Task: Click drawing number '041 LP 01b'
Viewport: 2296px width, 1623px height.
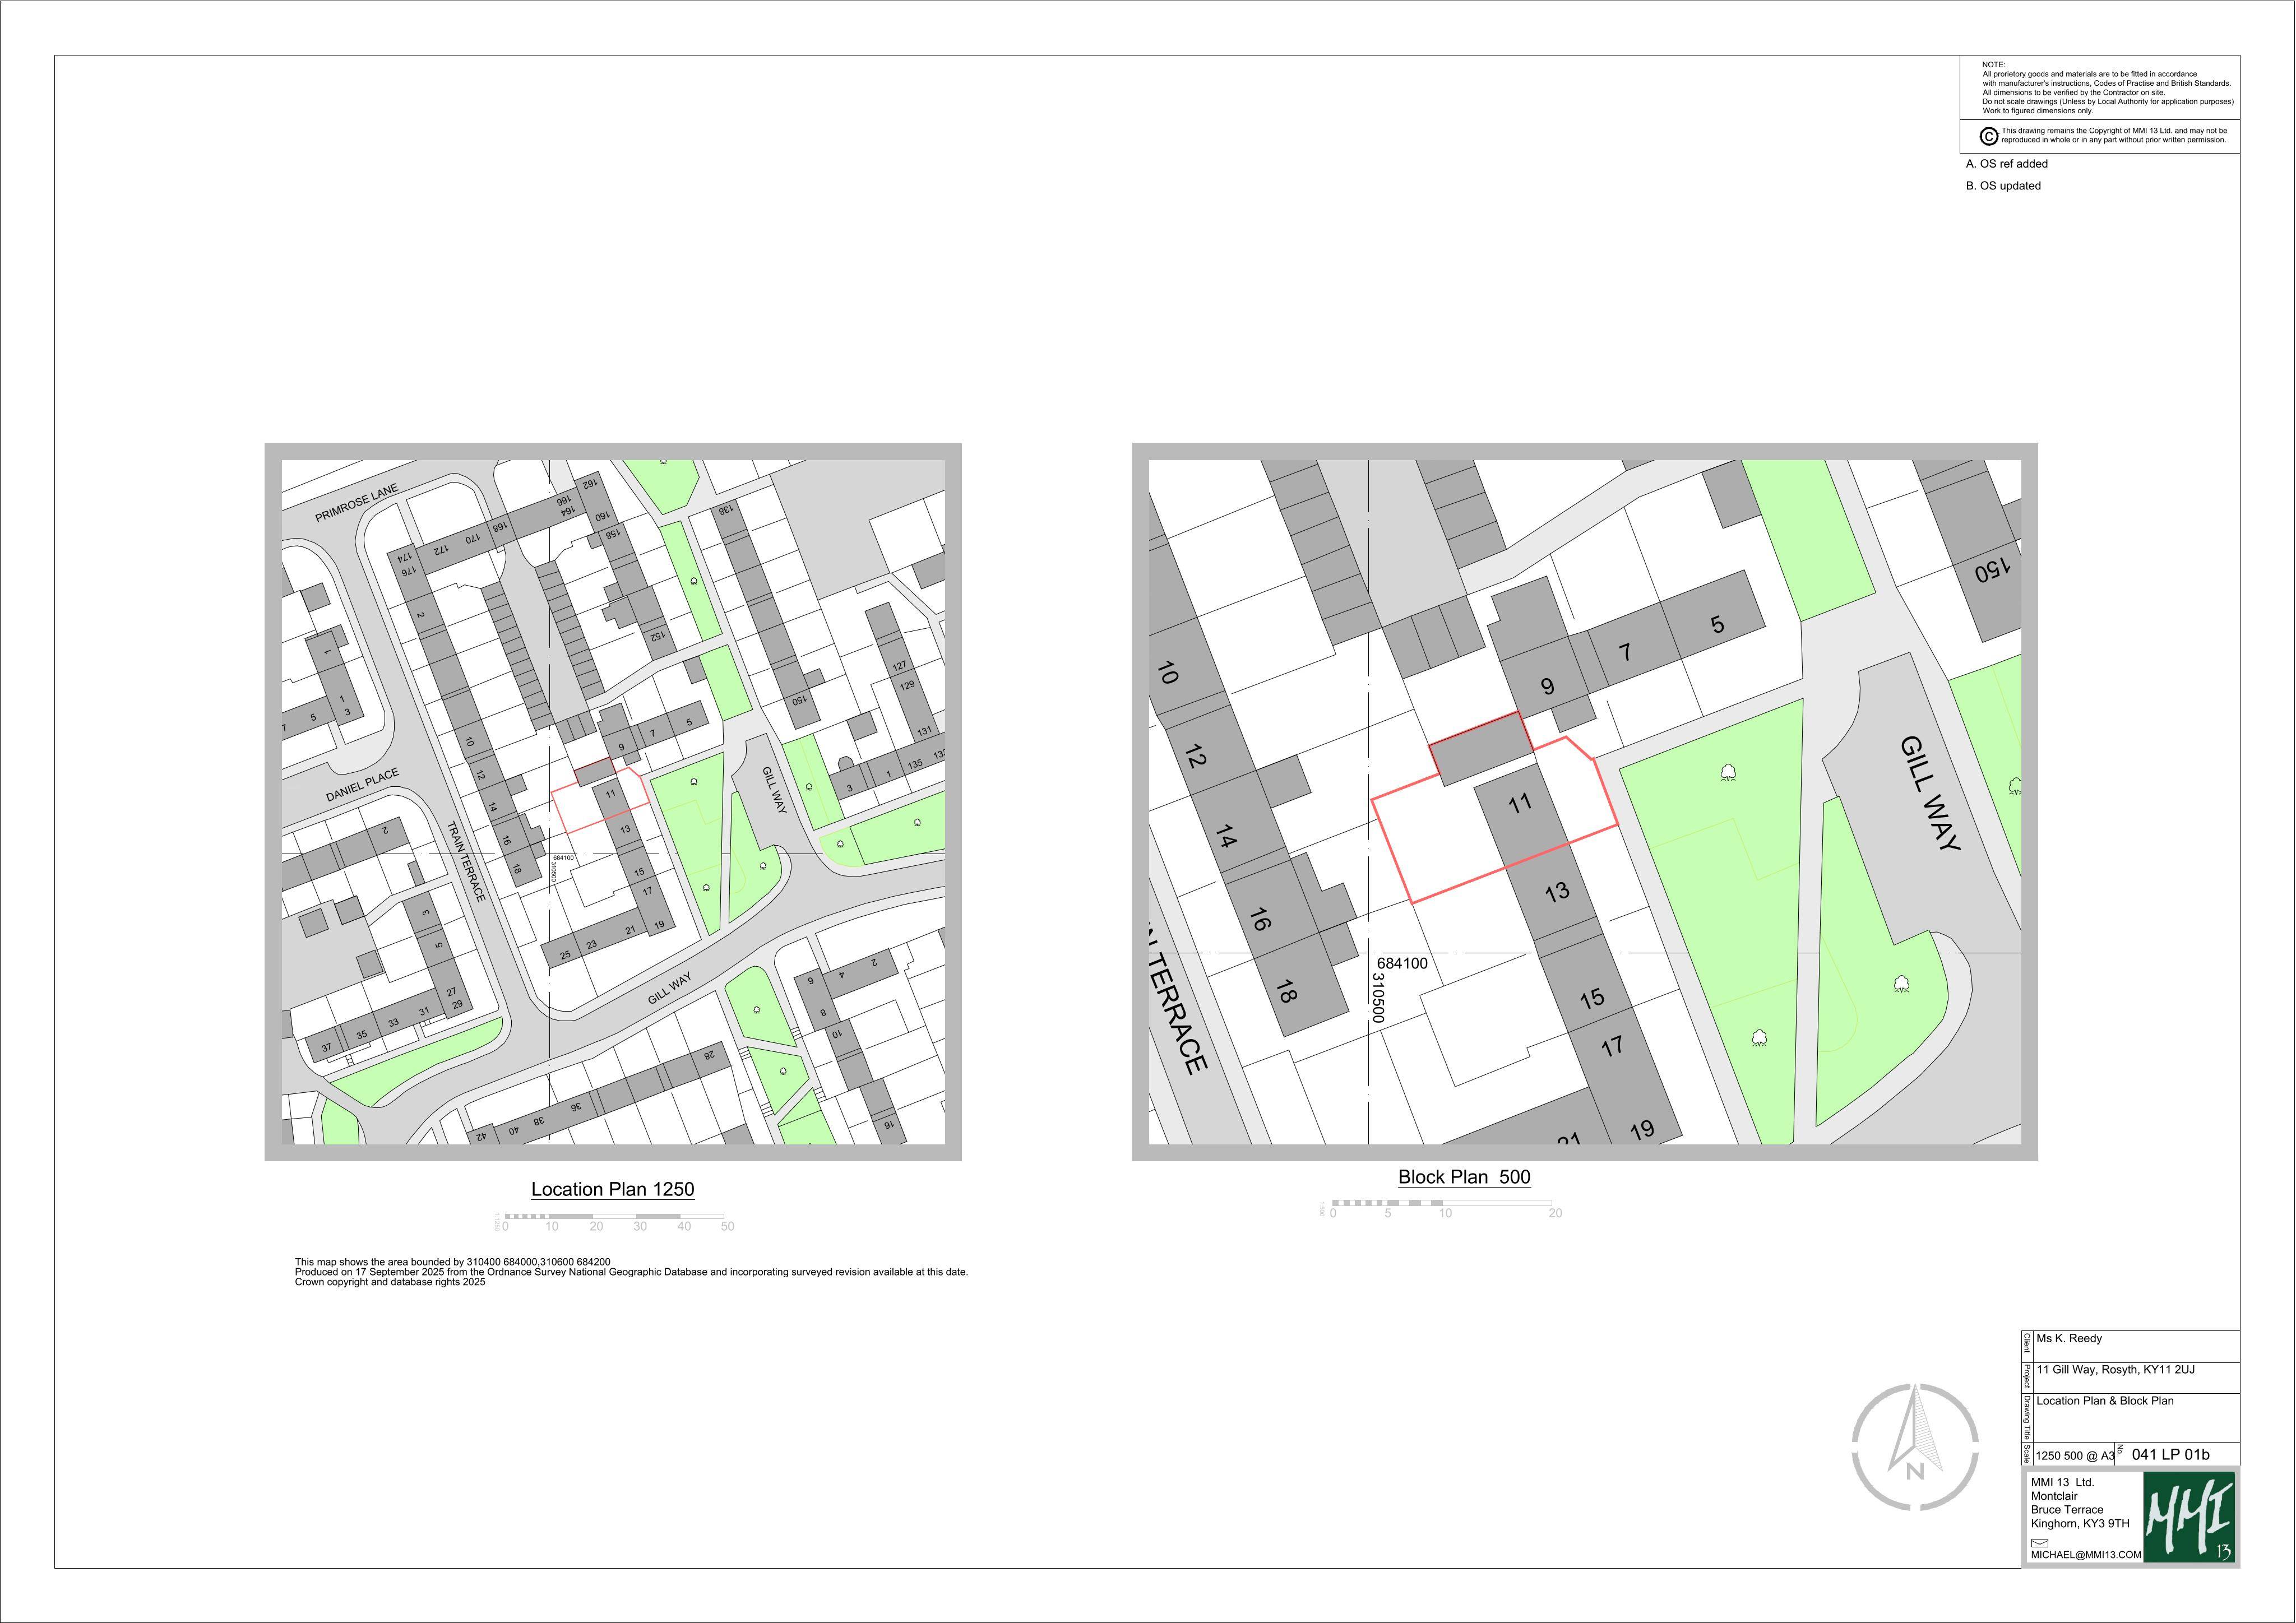Action: click(x=2171, y=1454)
